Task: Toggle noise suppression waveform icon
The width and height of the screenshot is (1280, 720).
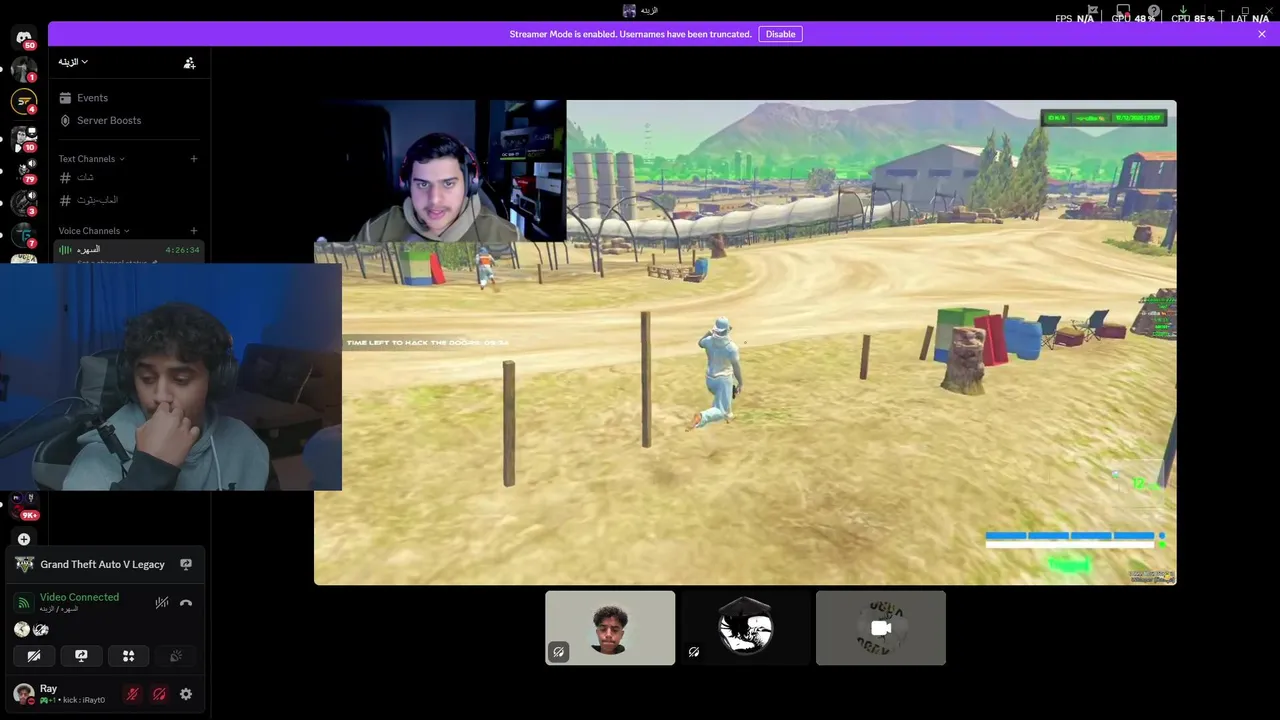Action: pyautogui.click(x=162, y=603)
